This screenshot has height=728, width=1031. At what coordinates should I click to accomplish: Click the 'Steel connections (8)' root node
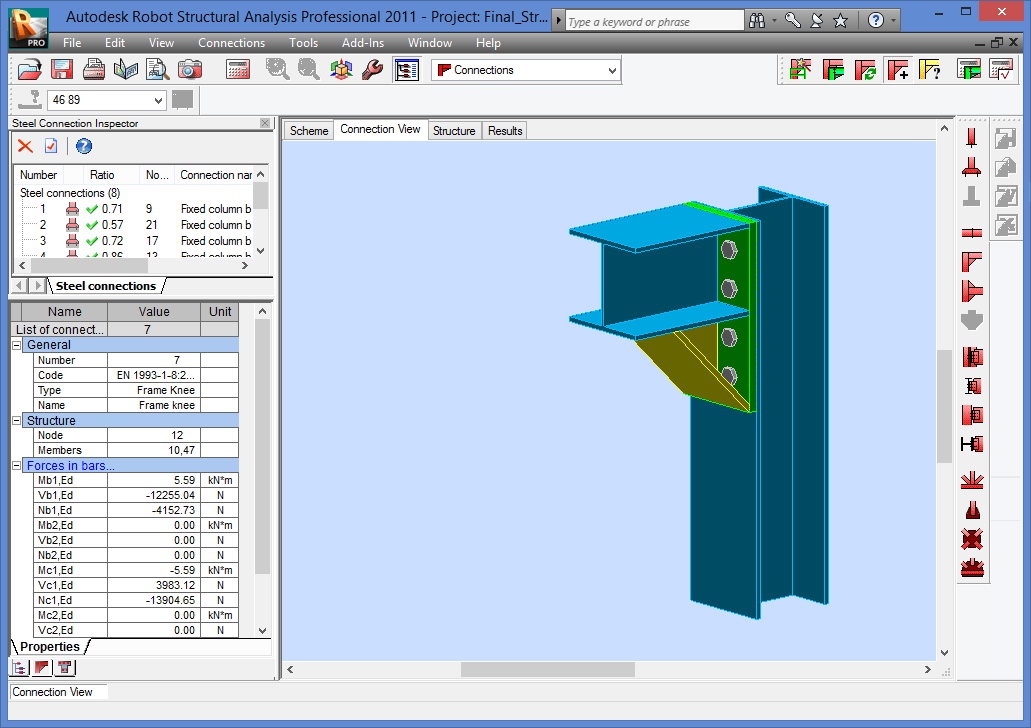70,193
